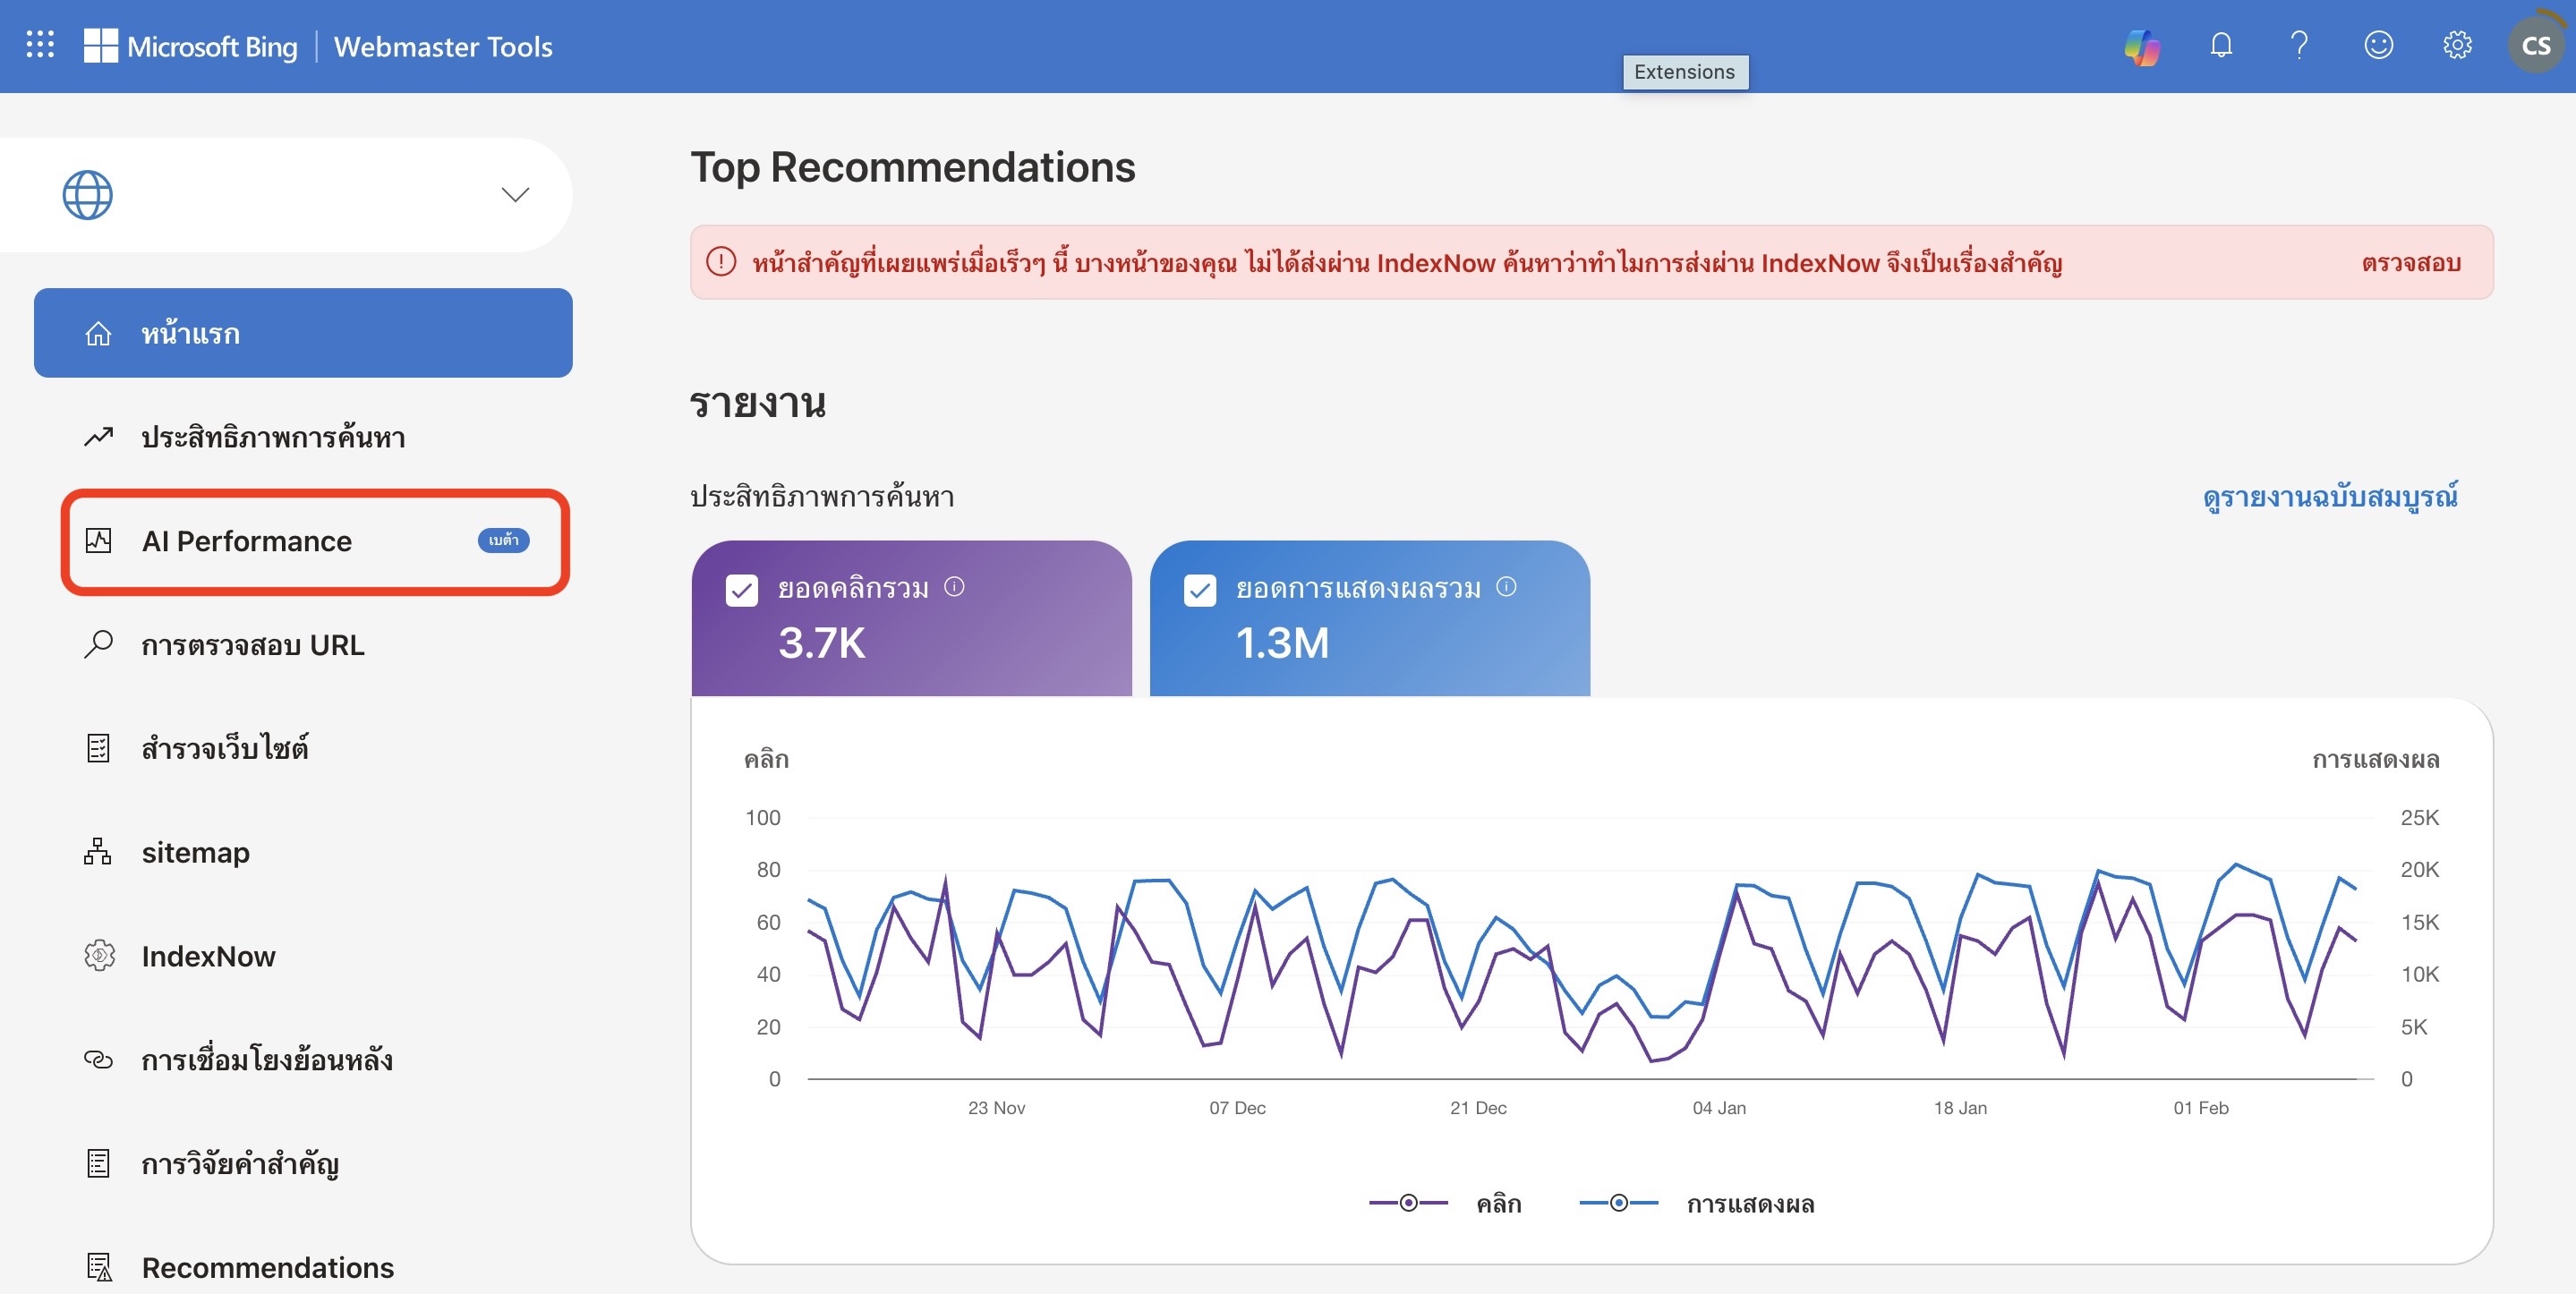Open AI Performance in the sidebar
The image size is (2576, 1294).
(x=246, y=541)
